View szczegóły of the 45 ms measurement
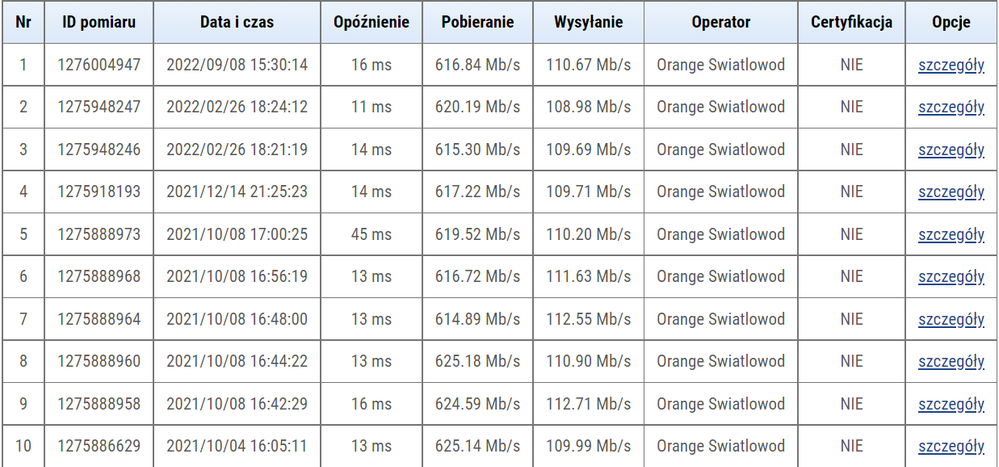This screenshot has width=999, height=467. [951, 234]
